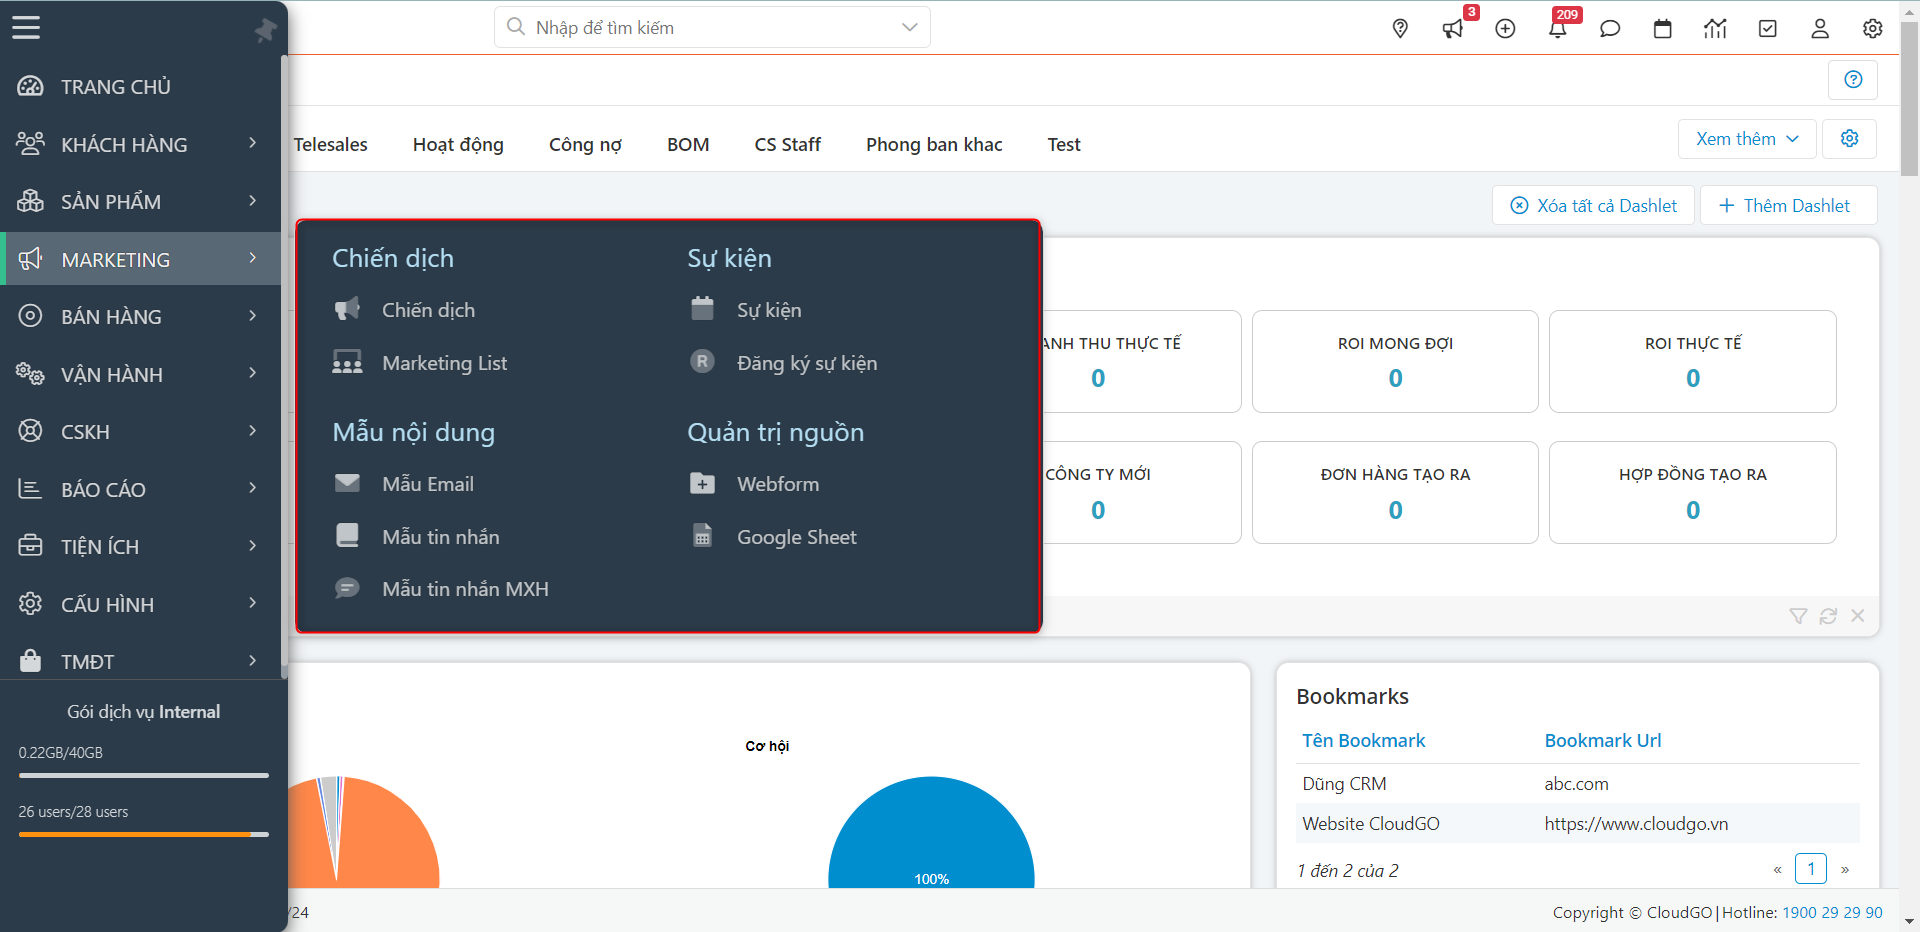Screen dimensions: 1920x932
Task: Toggle the hamburger menu button
Action: [26, 28]
